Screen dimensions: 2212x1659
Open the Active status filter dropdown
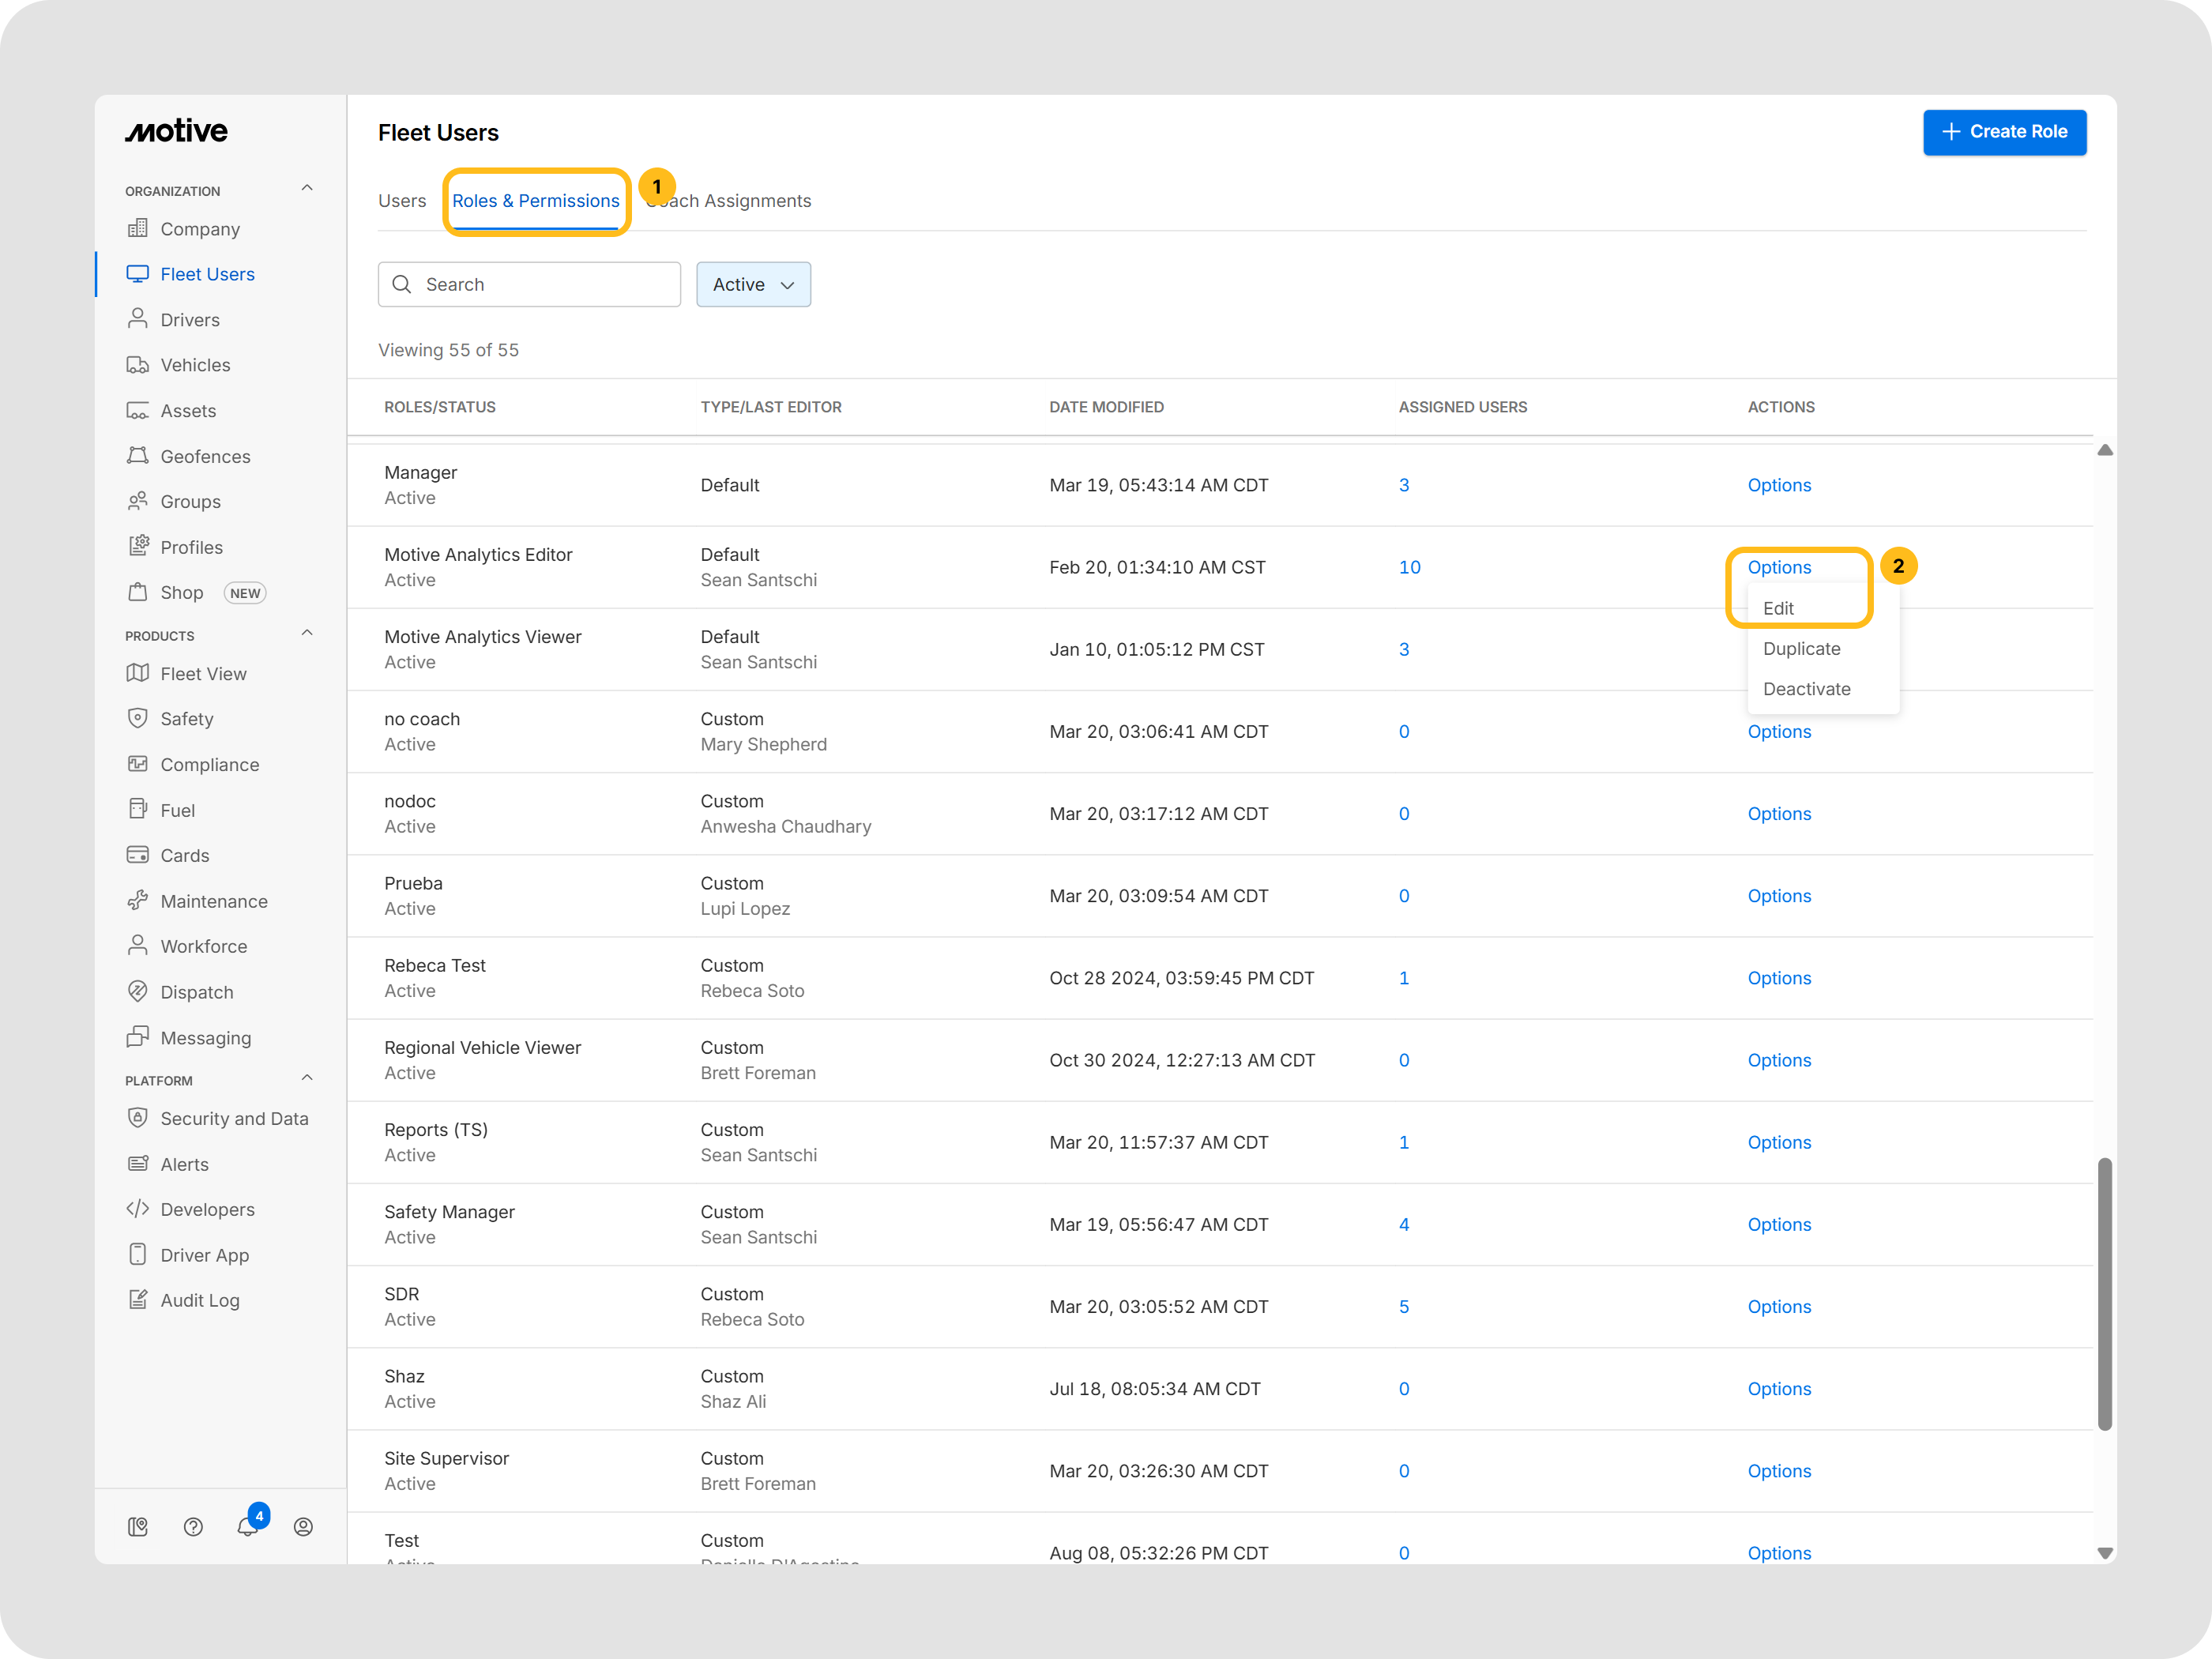pyautogui.click(x=753, y=284)
